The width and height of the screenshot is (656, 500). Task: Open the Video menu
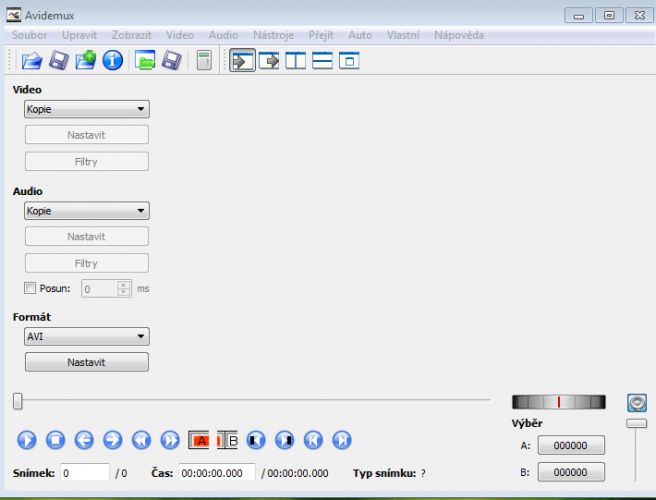point(180,35)
